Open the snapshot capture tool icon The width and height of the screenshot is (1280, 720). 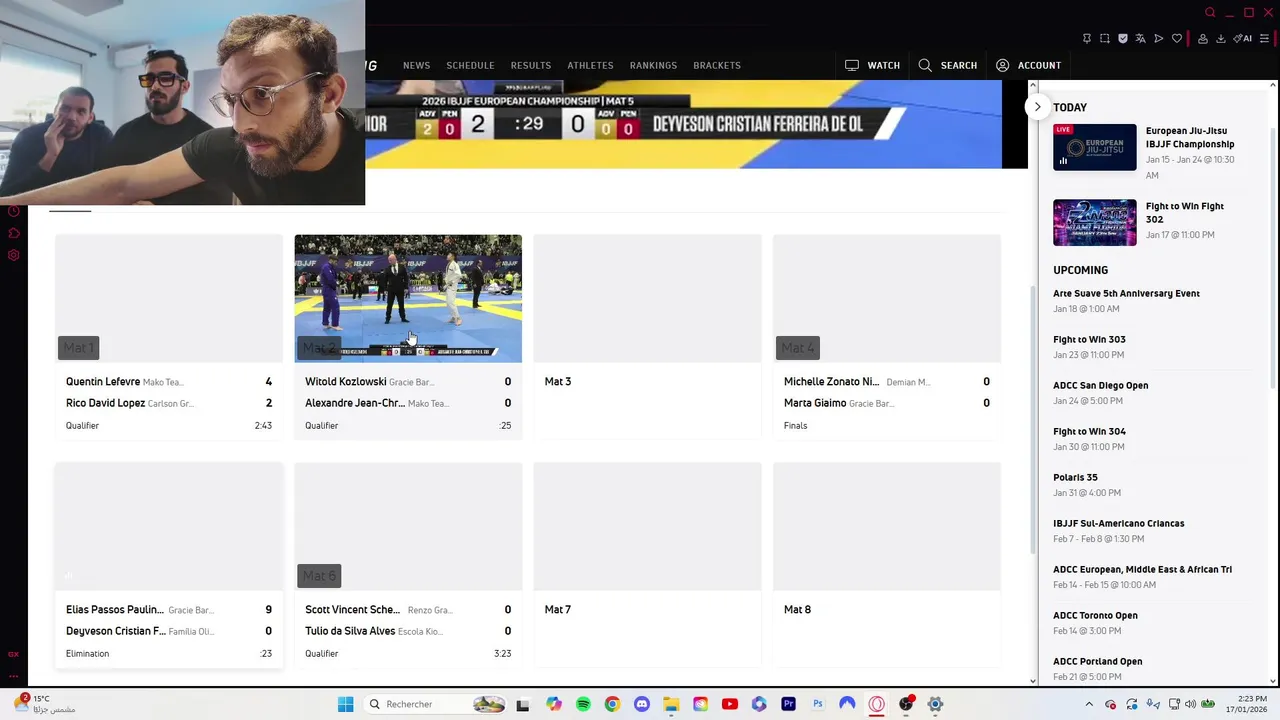pos(1105,39)
